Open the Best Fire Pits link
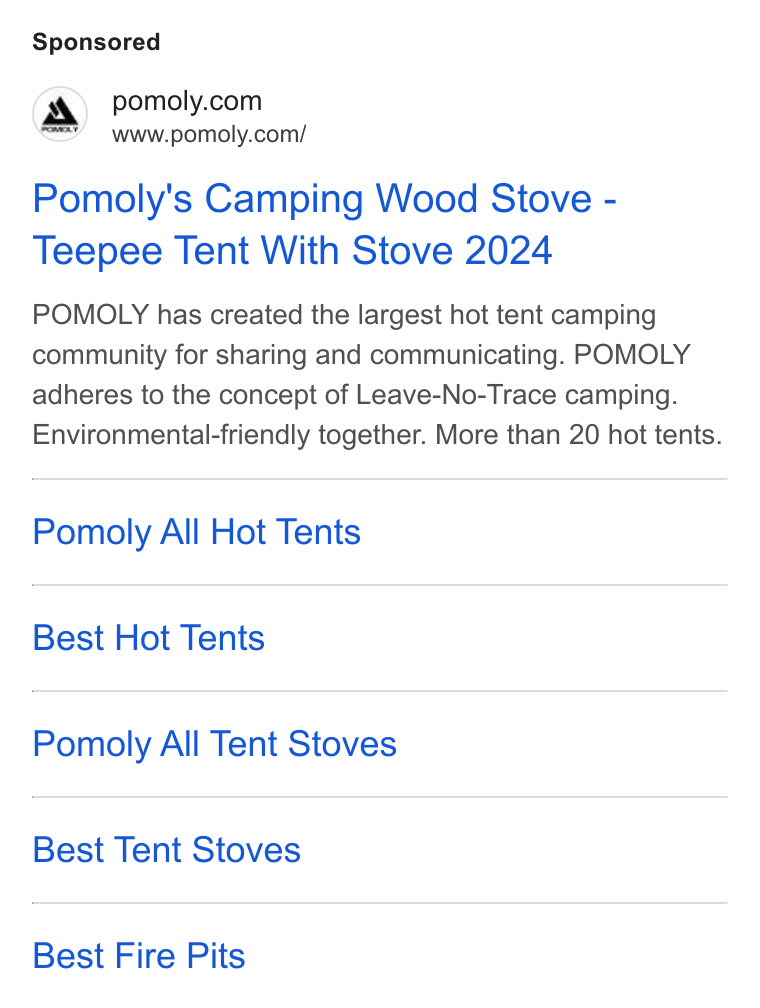This screenshot has width=760, height=1008. tap(139, 956)
